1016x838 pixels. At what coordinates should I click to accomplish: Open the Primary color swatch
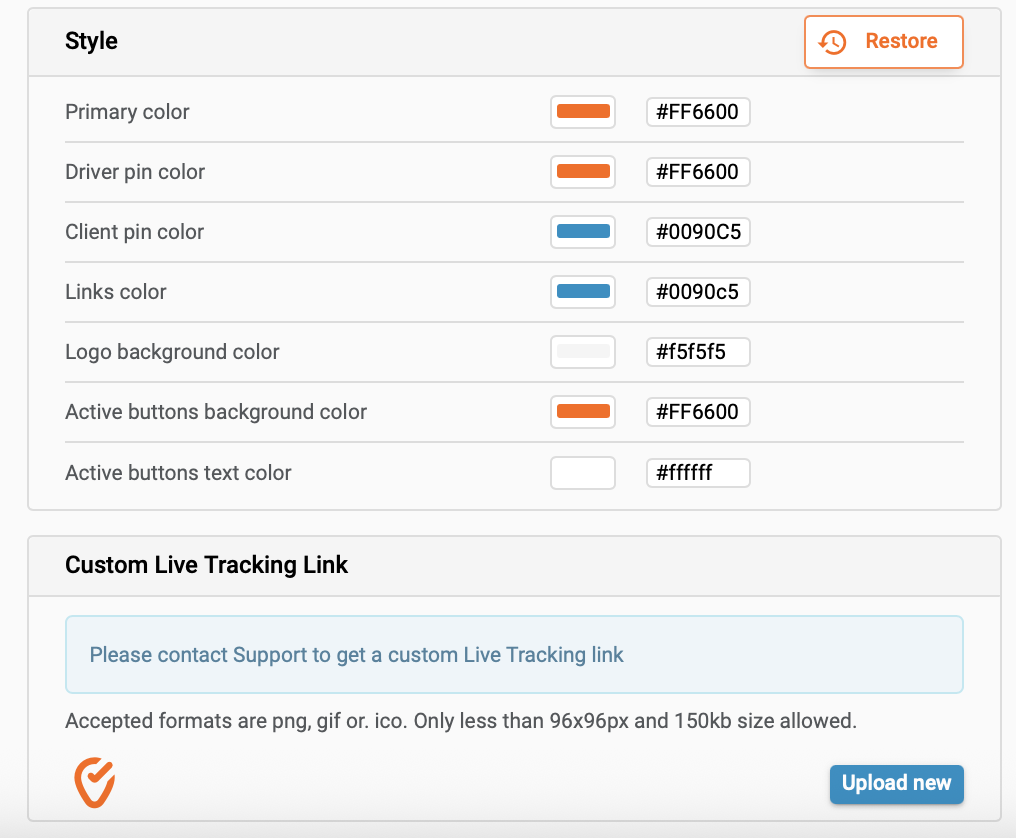click(583, 112)
